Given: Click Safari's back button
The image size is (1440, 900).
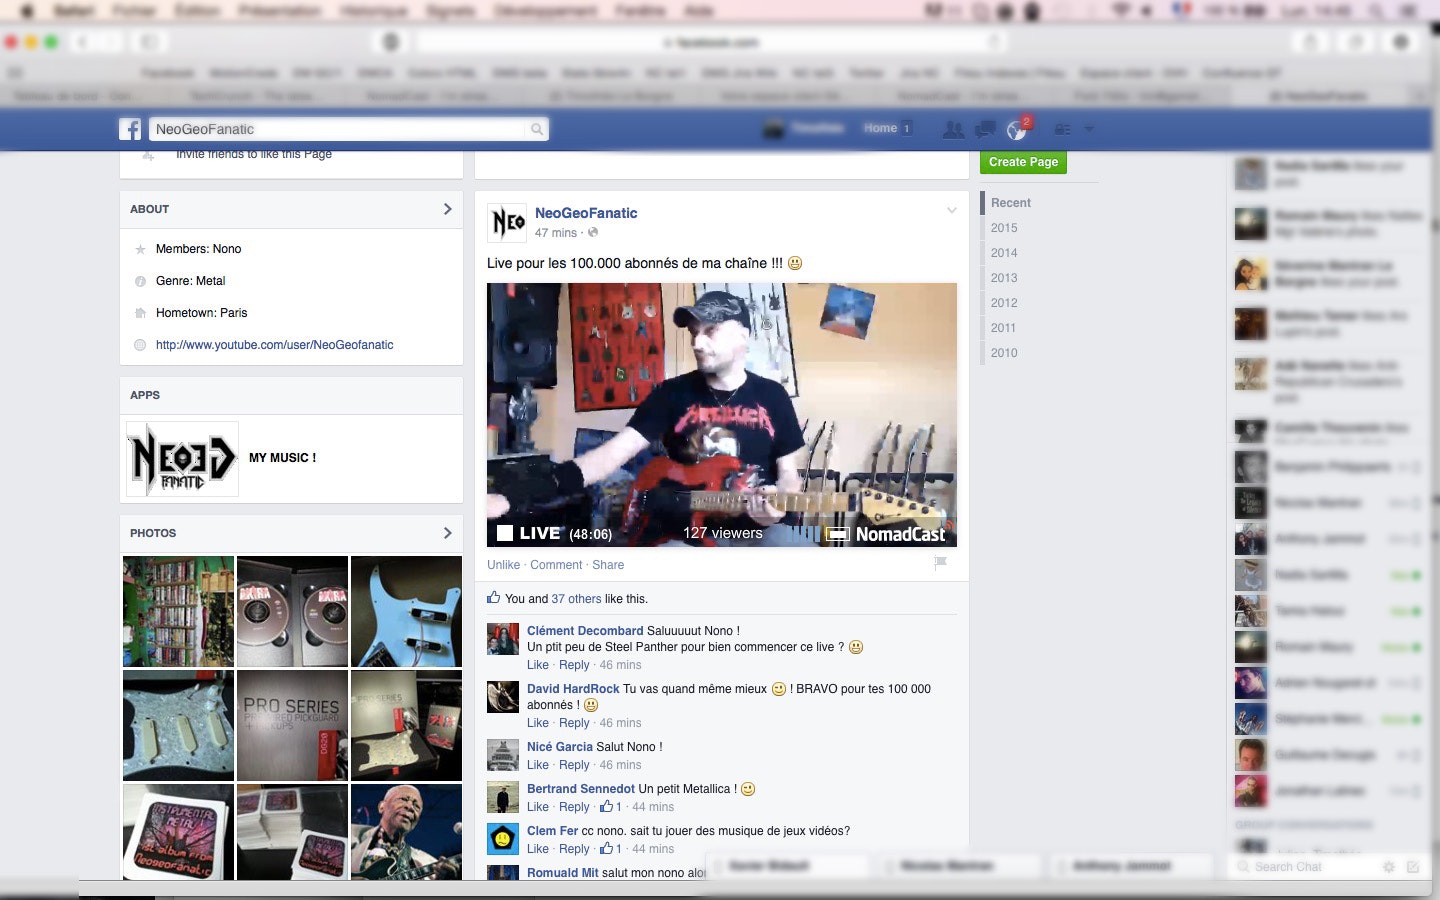Looking at the screenshot, I should click(83, 42).
